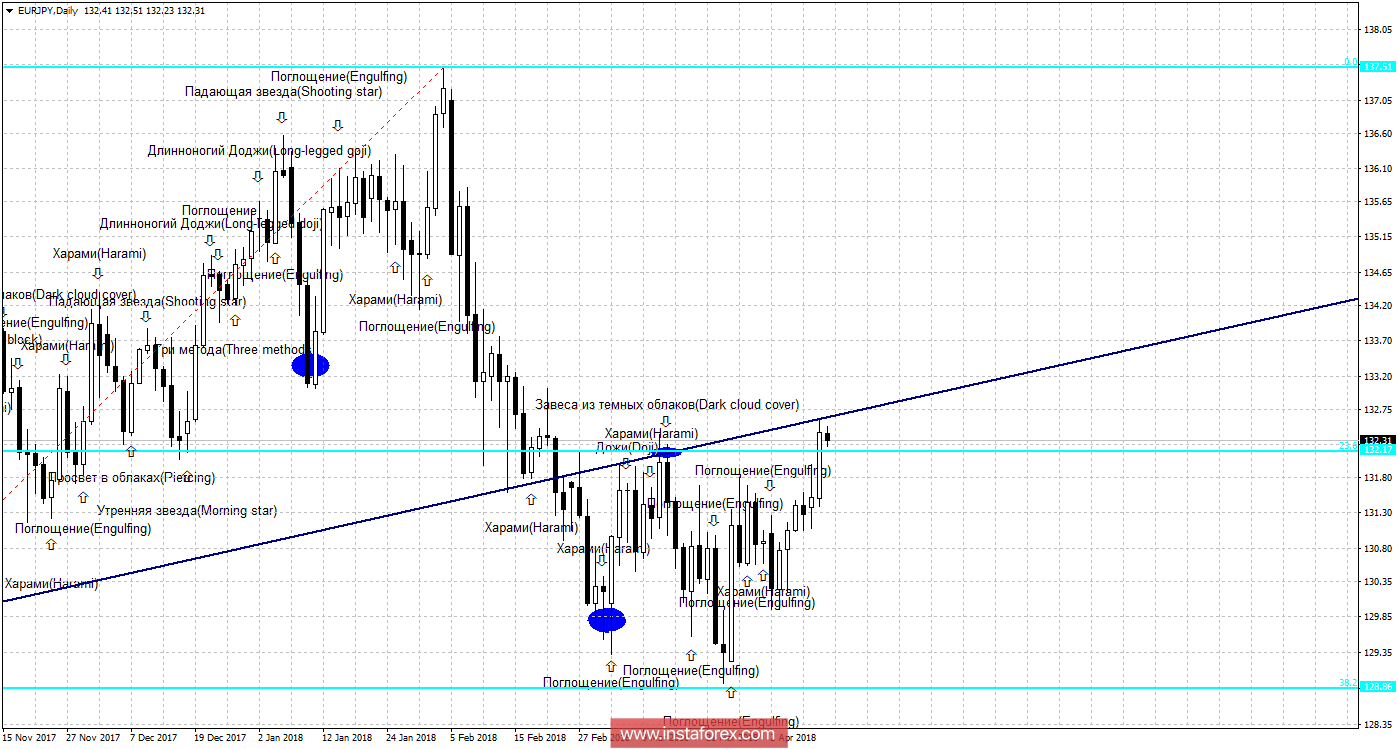Select the small blue ellipse on the trend line

[x=667, y=453]
